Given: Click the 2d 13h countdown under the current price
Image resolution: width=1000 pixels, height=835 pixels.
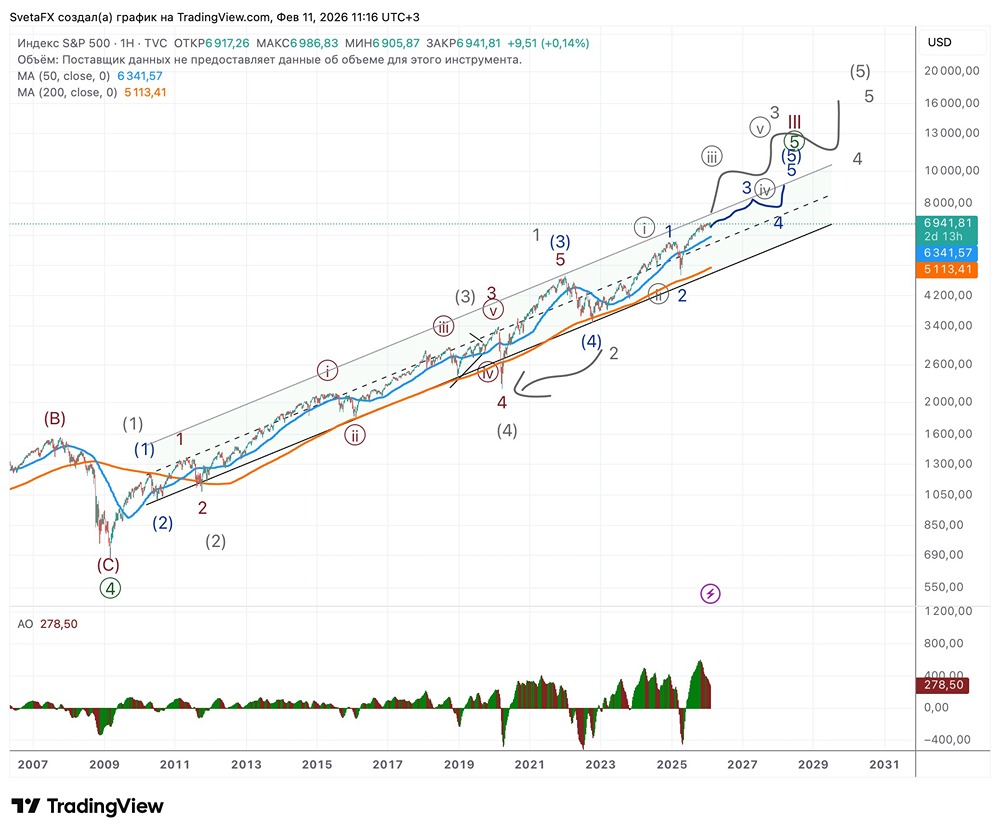Looking at the screenshot, I should point(949,236).
